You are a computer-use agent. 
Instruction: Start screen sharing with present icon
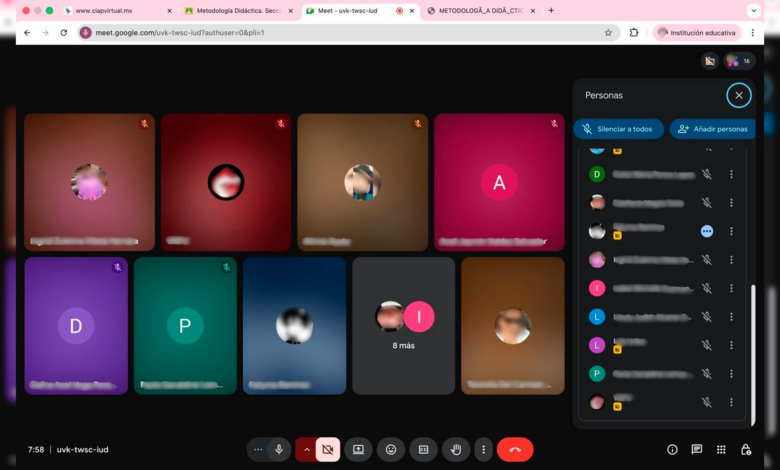tap(358, 450)
